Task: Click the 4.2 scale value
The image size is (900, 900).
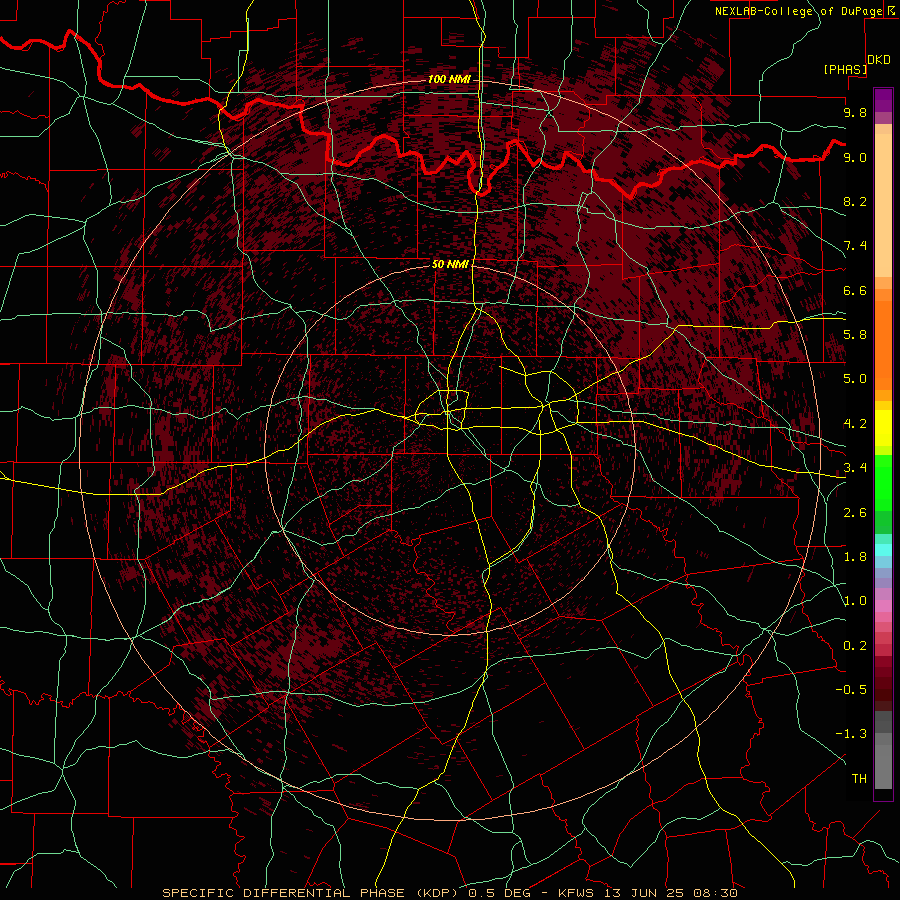Action: click(855, 424)
